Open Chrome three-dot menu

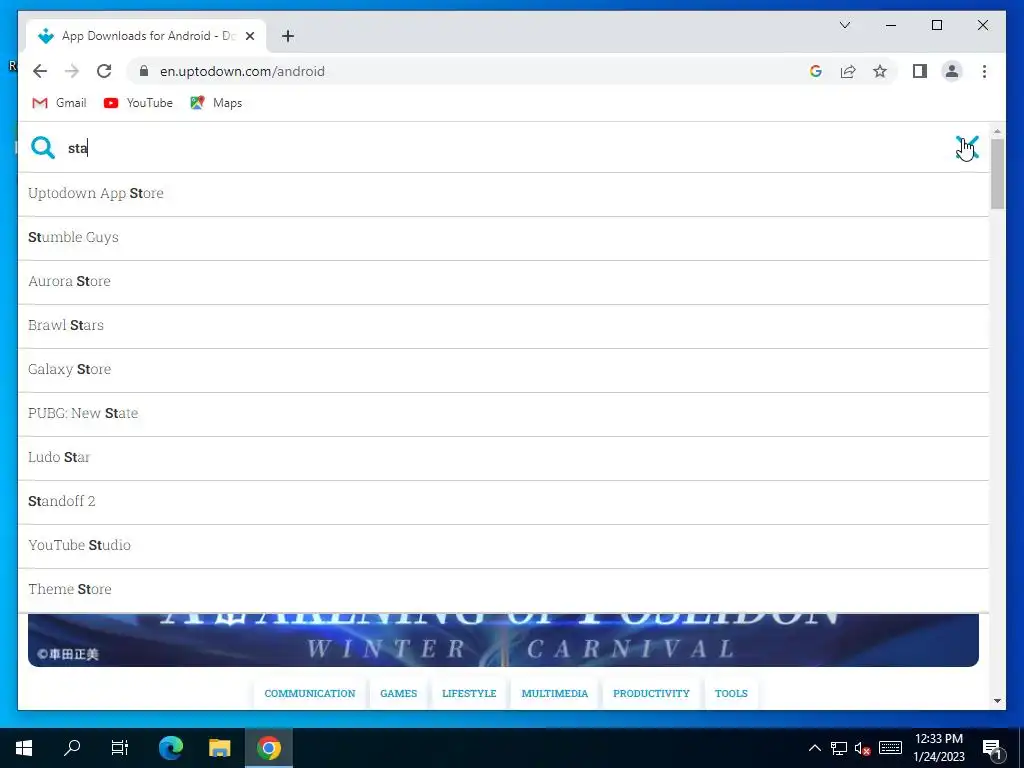[x=984, y=71]
